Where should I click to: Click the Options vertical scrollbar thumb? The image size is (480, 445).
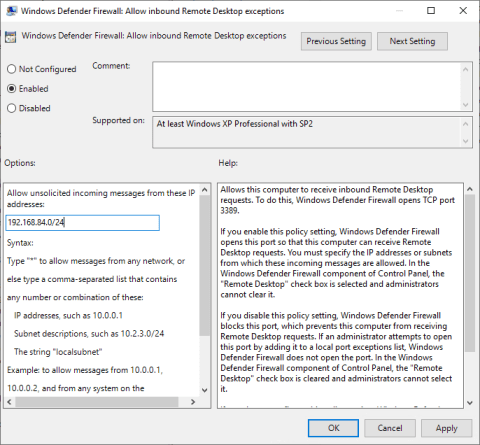[x=205, y=265]
